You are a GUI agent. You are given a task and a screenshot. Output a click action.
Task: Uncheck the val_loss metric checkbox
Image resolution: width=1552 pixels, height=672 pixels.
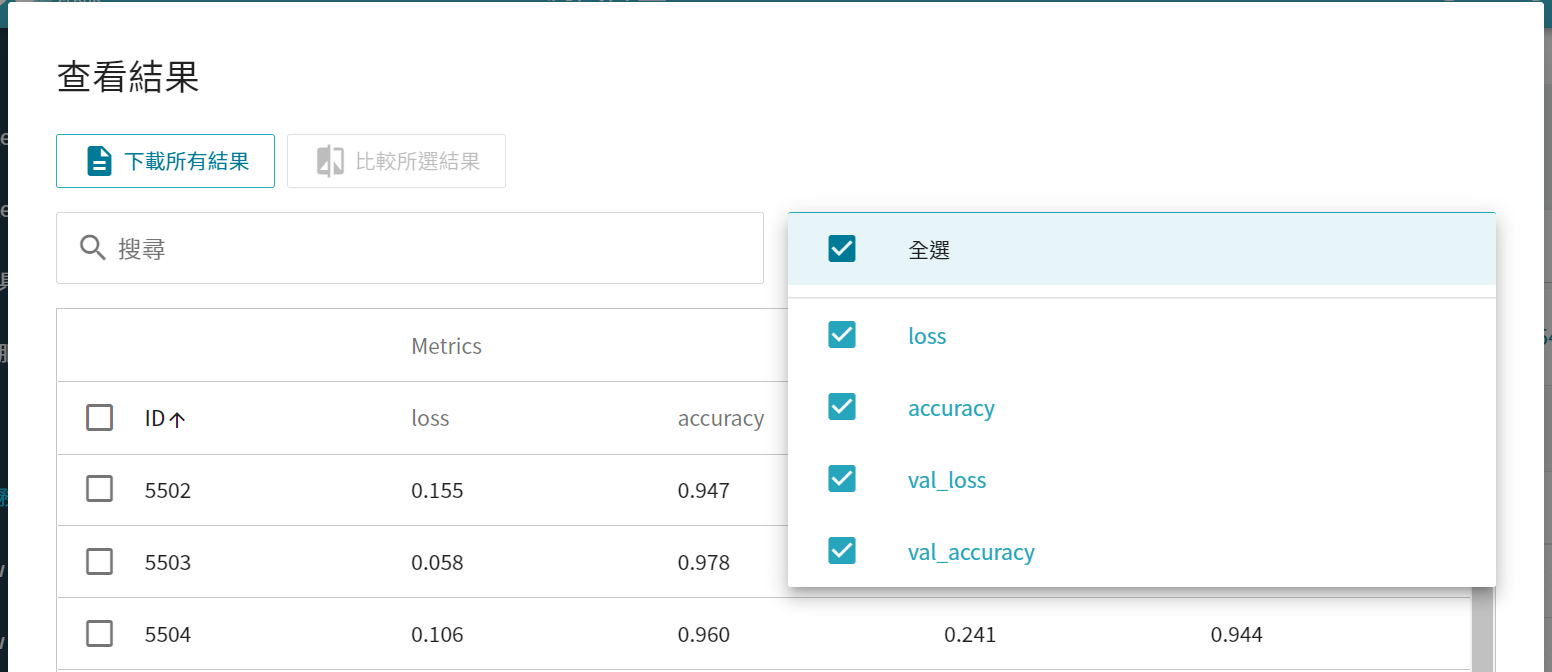tap(842, 479)
